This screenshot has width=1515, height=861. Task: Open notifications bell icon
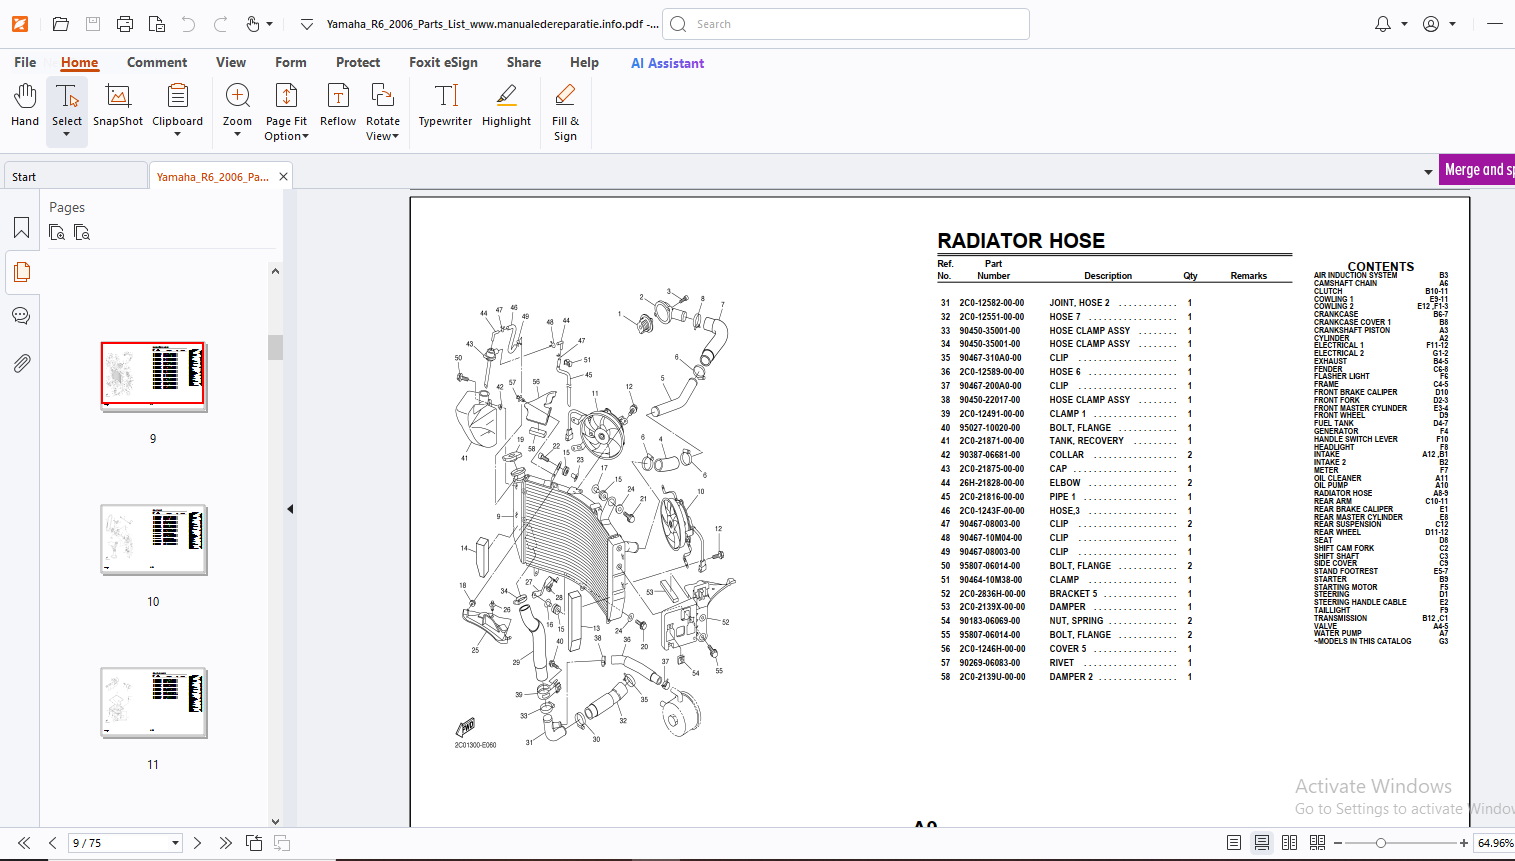(1383, 24)
